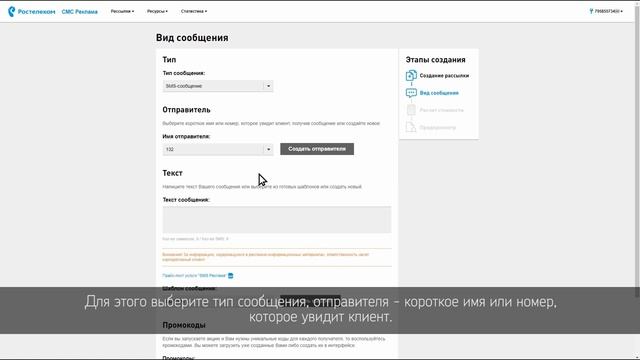Viewport: 640px width, 360px height.
Task: Click the Создание рассылки step icon
Action: click(411, 76)
